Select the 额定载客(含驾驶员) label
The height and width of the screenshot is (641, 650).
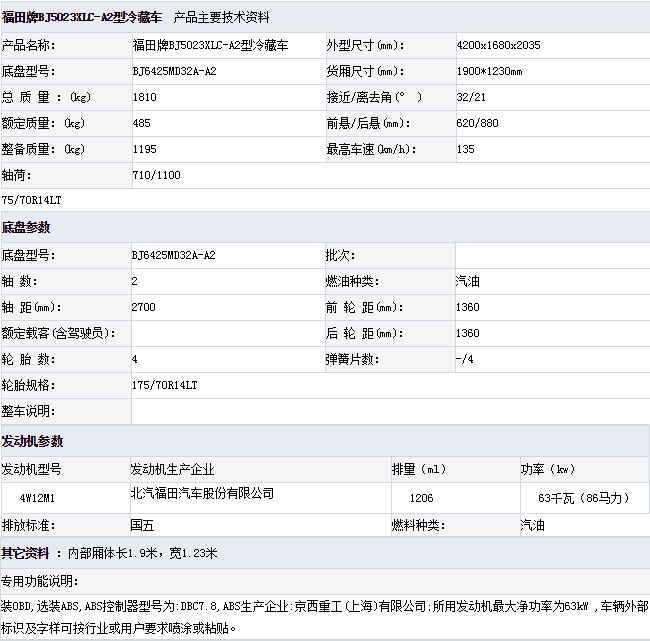point(58,333)
